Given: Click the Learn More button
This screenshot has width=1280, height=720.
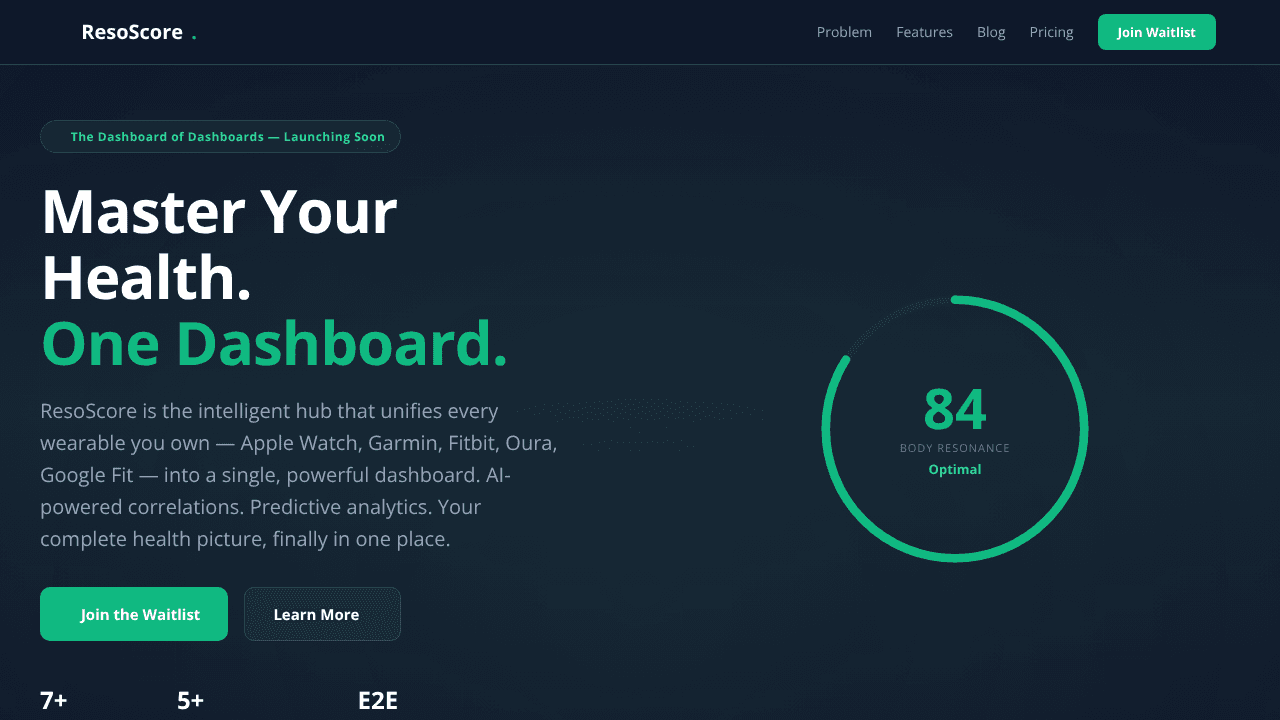Looking at the screenshot, I should [322, 614].
